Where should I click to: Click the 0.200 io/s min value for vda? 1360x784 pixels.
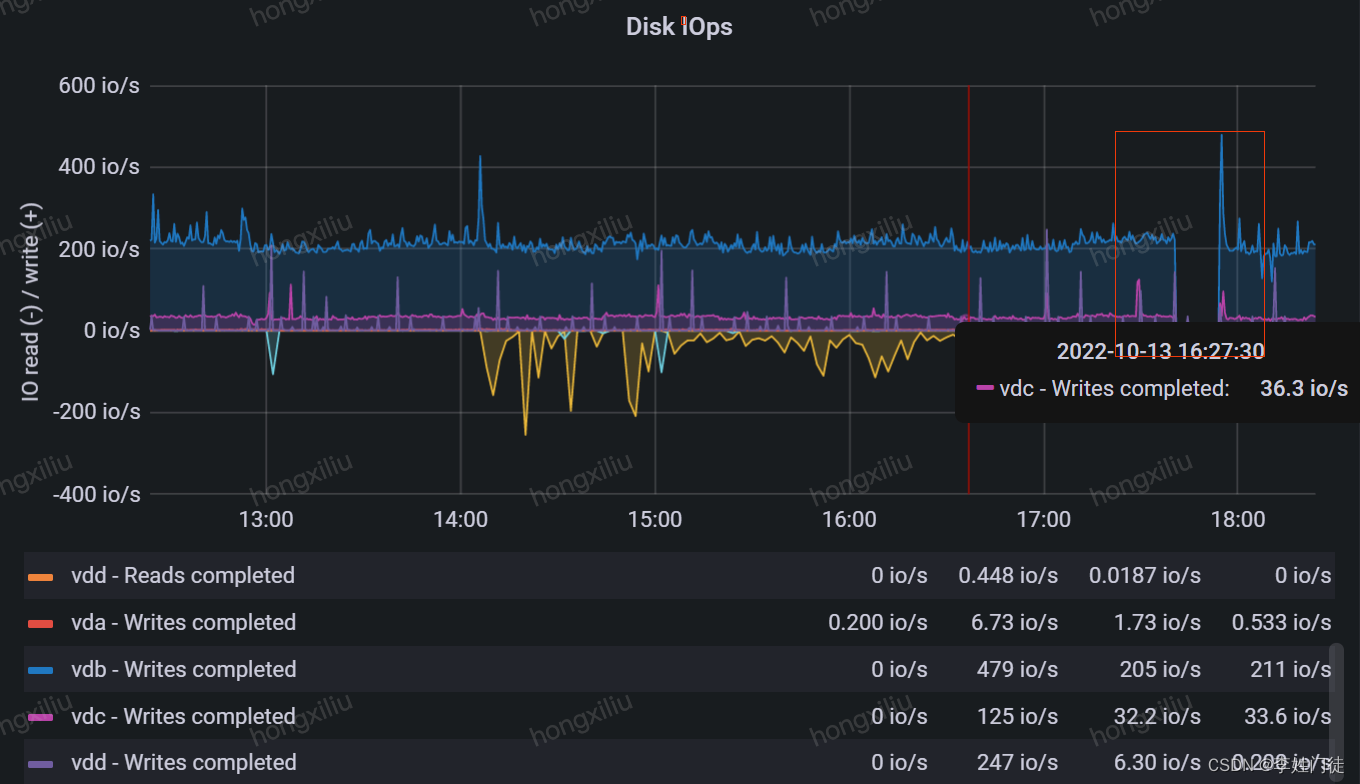click(x=878, y=623)
